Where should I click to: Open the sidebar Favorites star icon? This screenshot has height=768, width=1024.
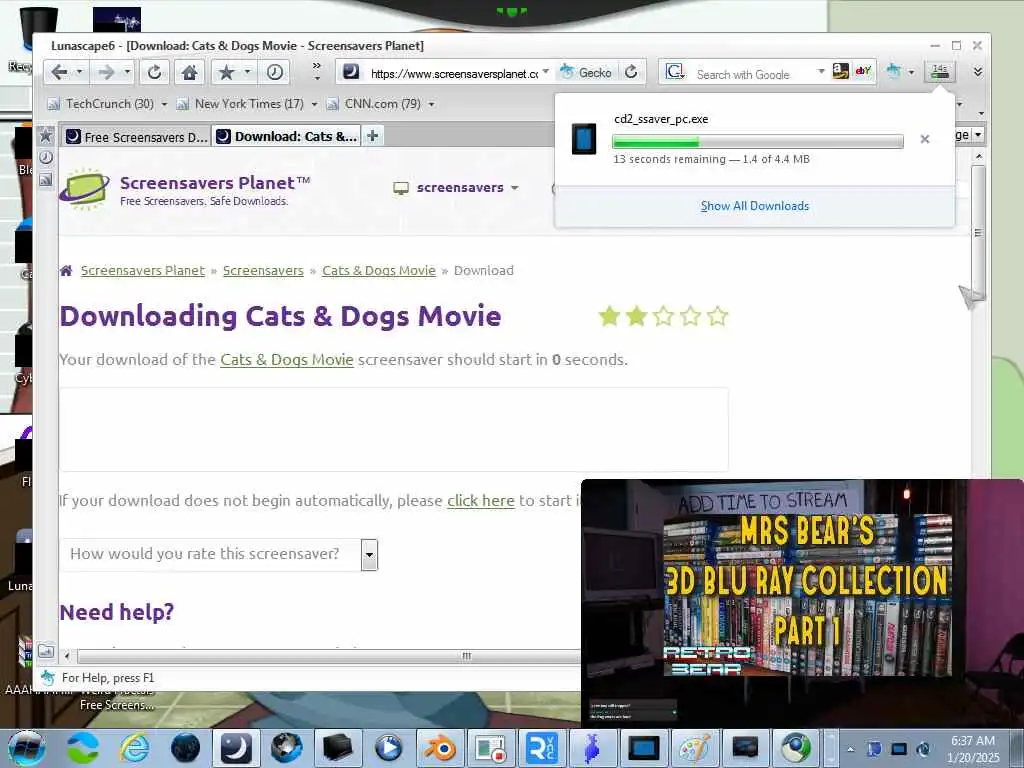(46, 136)
